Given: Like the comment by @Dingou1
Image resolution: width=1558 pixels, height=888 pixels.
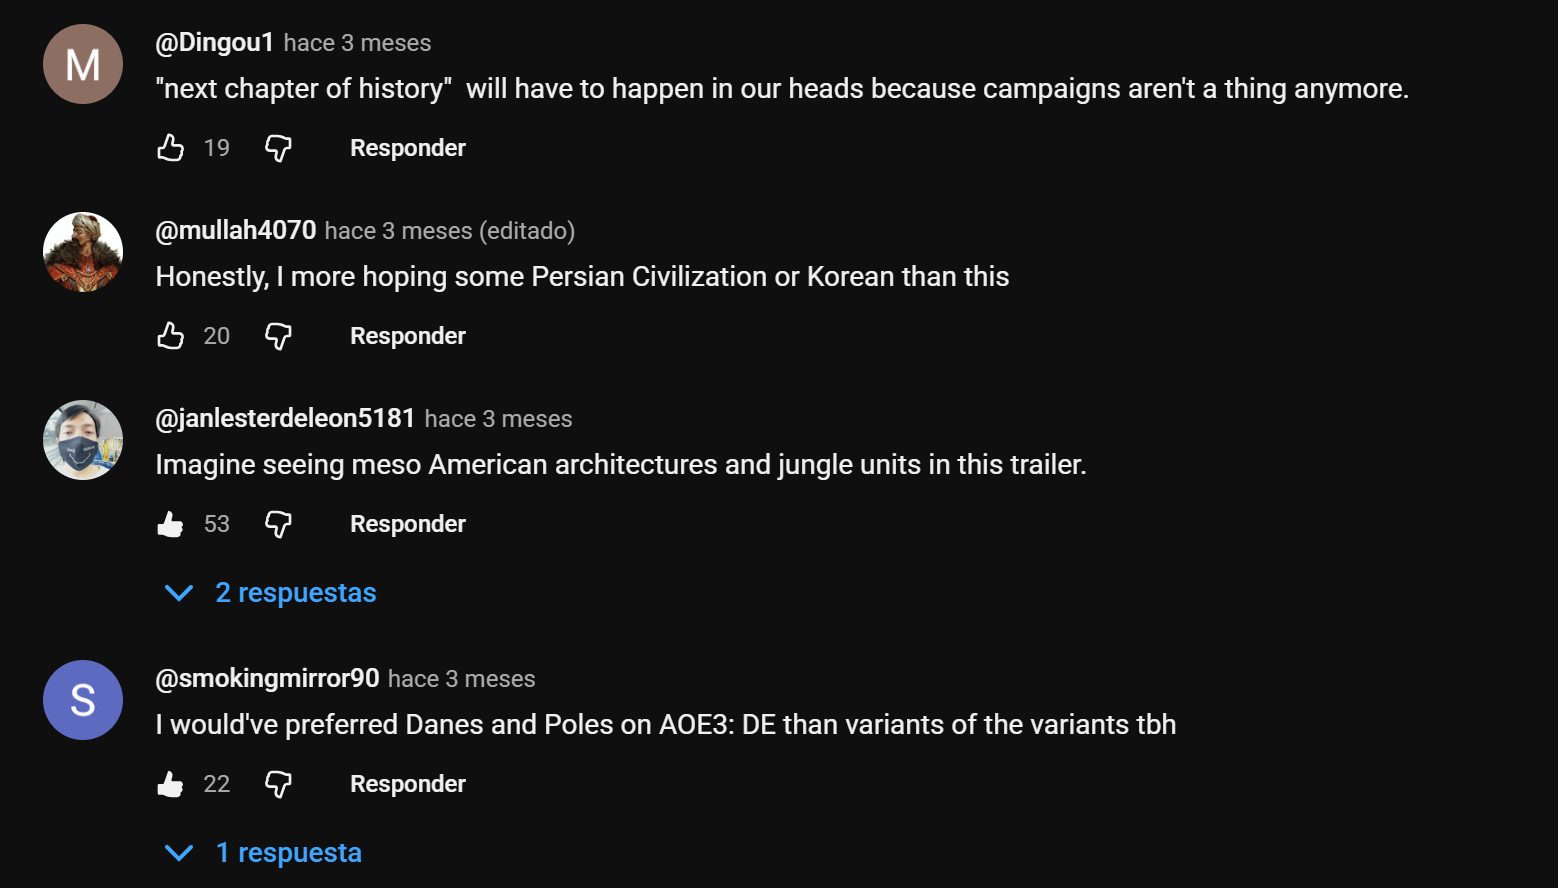Looking at the screenshot, I should point(171,148).
